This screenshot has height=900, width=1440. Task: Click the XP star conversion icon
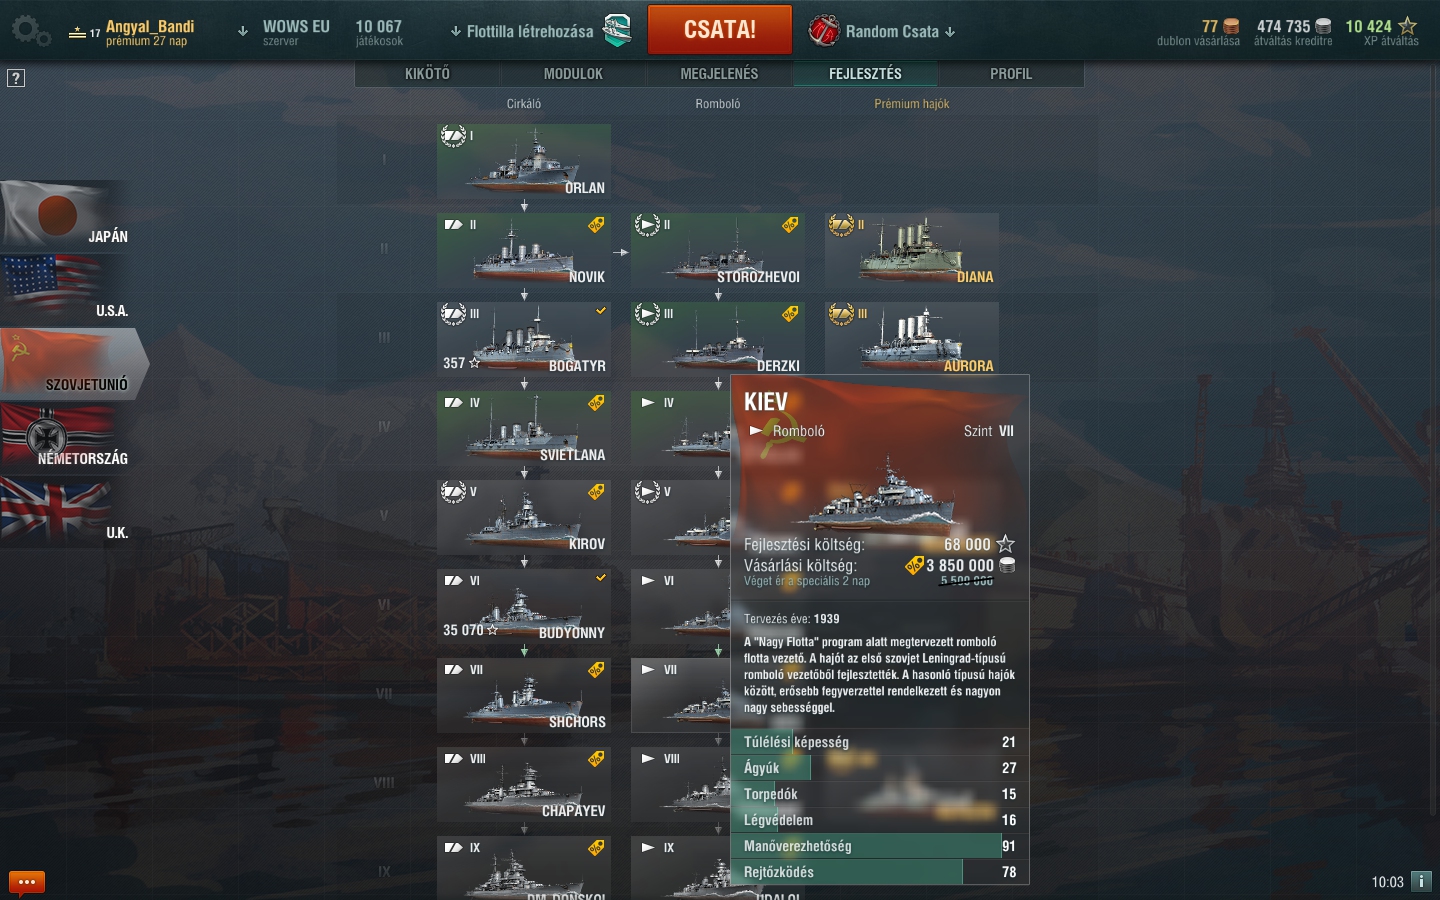tap(1408, 26)
